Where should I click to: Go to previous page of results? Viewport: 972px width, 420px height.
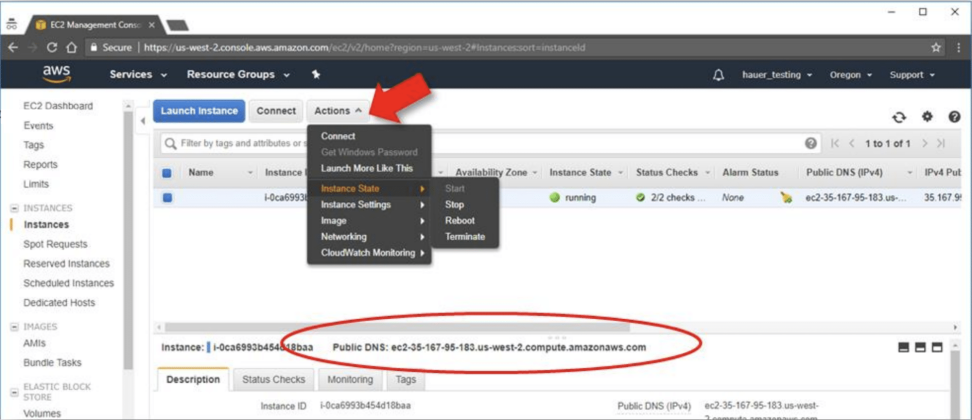click(x=851, y=144)
